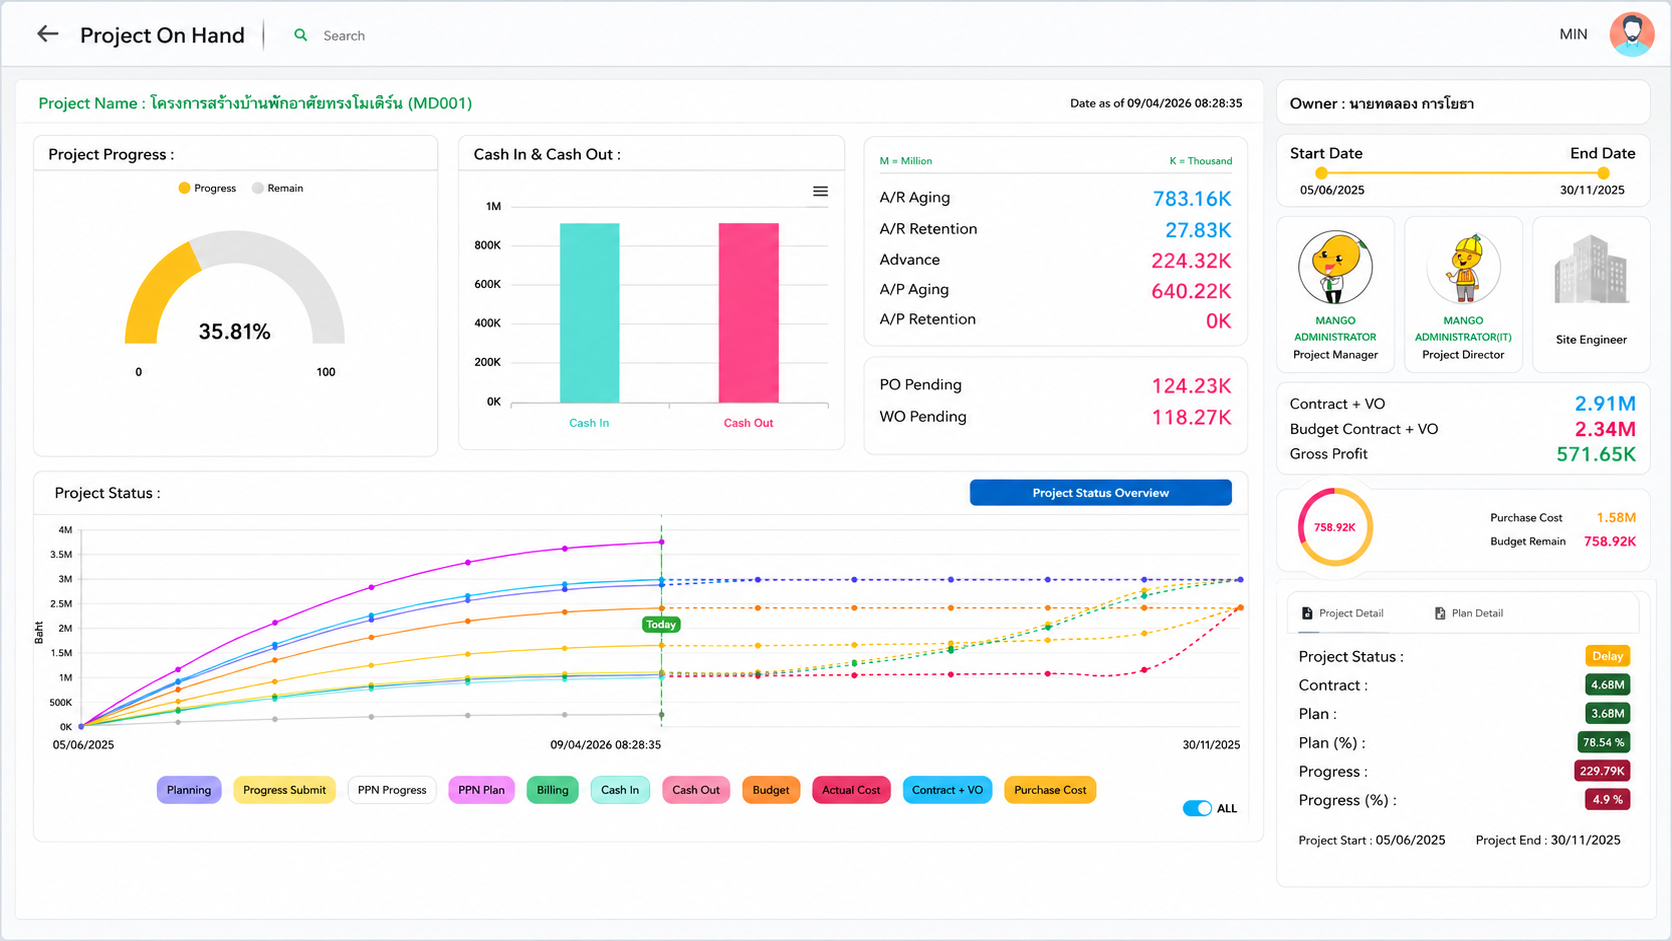Click the Date as of timestamp

[1156, 103]
